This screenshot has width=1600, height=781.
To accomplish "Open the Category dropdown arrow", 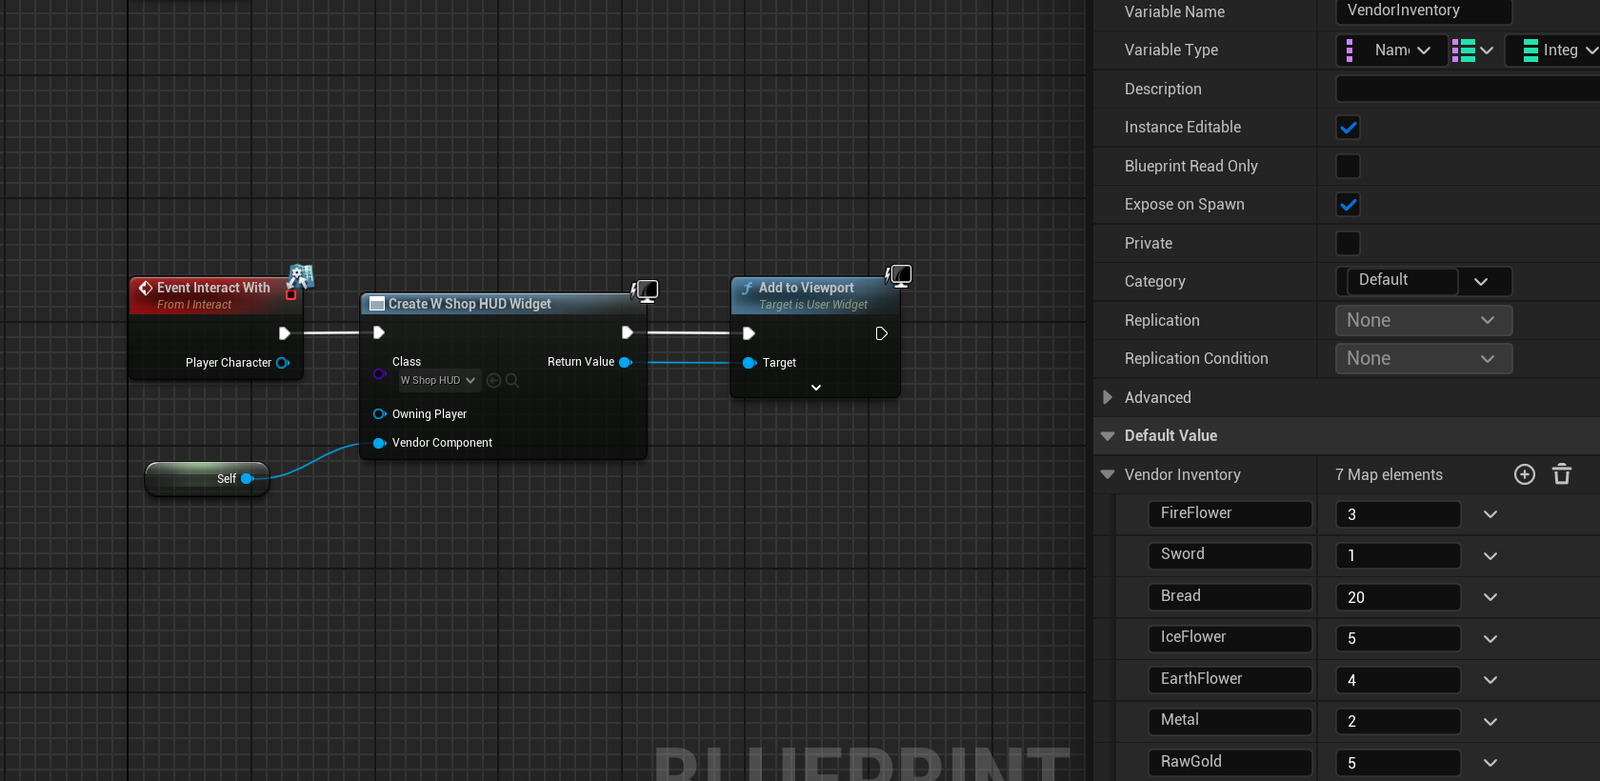I will coord(1481,282).
